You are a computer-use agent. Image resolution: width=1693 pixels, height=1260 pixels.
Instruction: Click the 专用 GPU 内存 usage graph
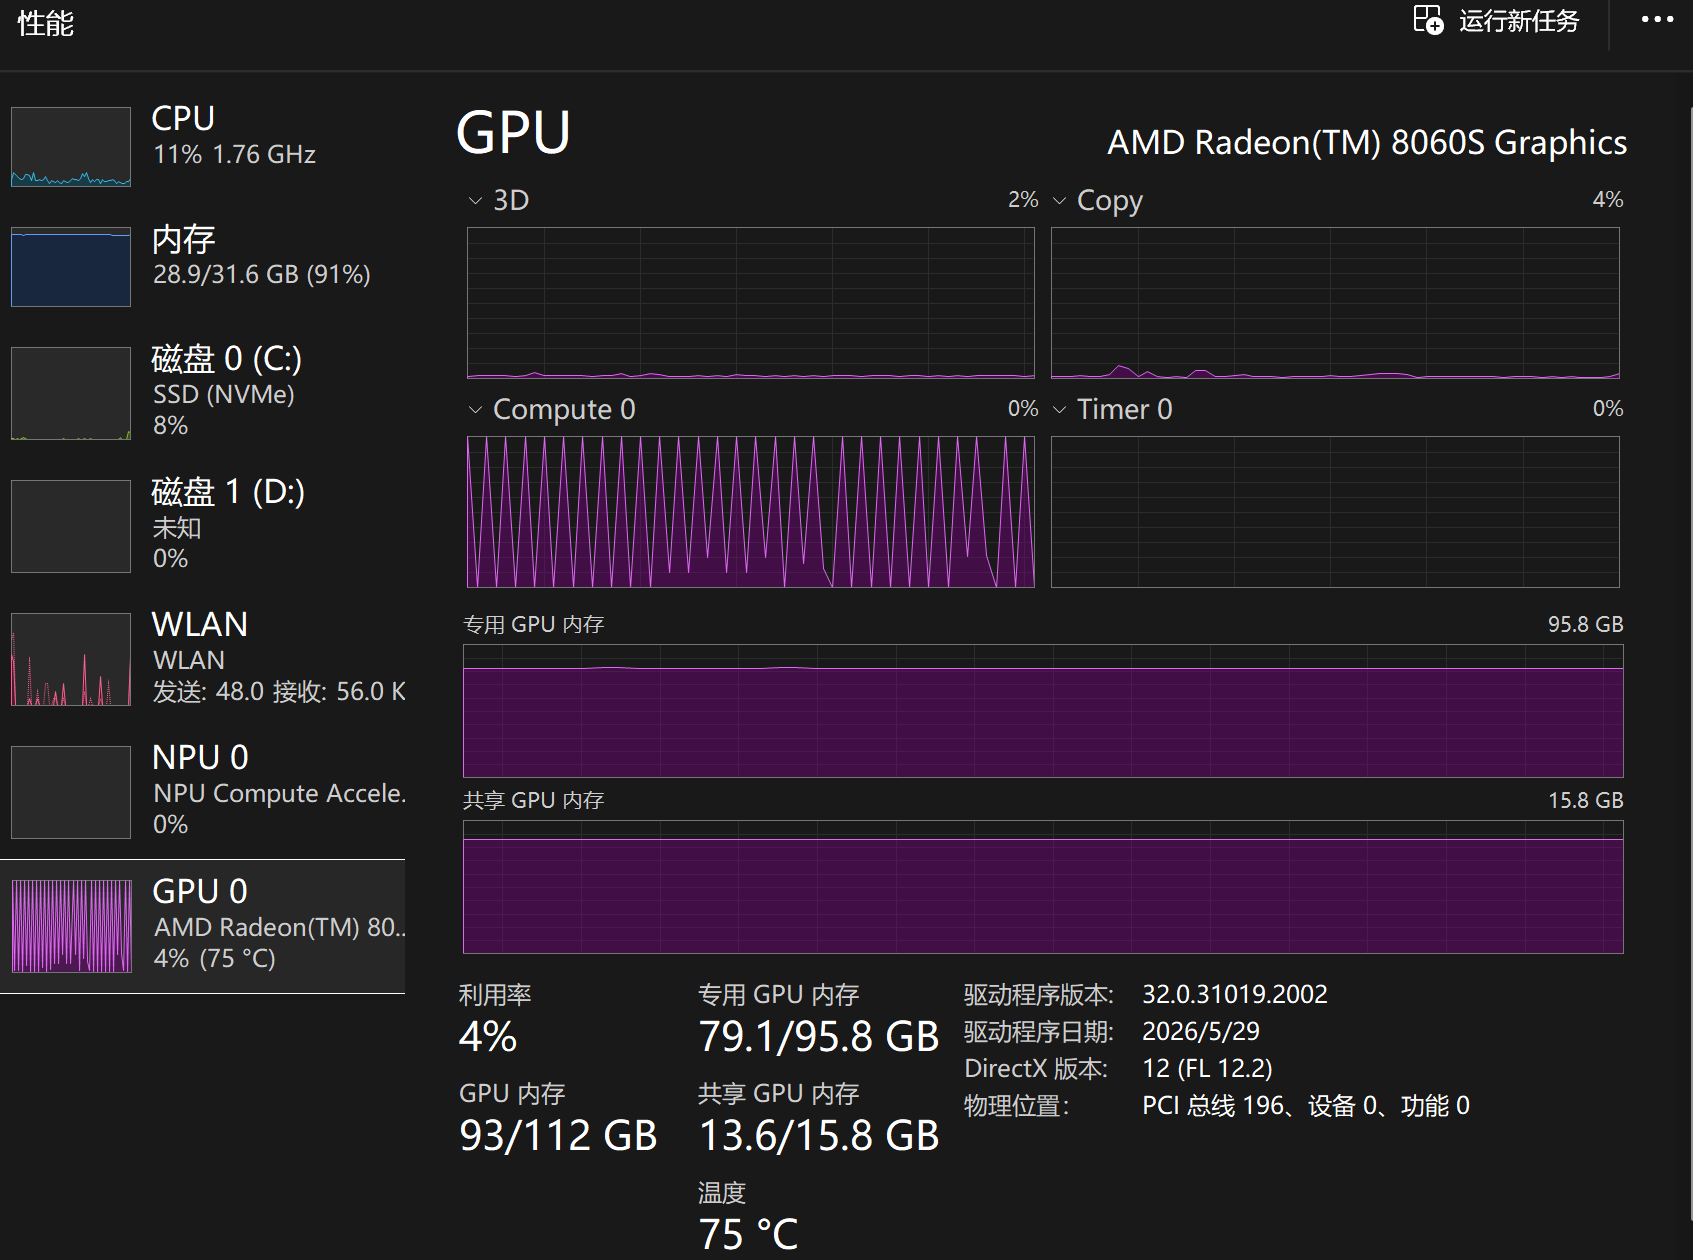click(1043, 711)
